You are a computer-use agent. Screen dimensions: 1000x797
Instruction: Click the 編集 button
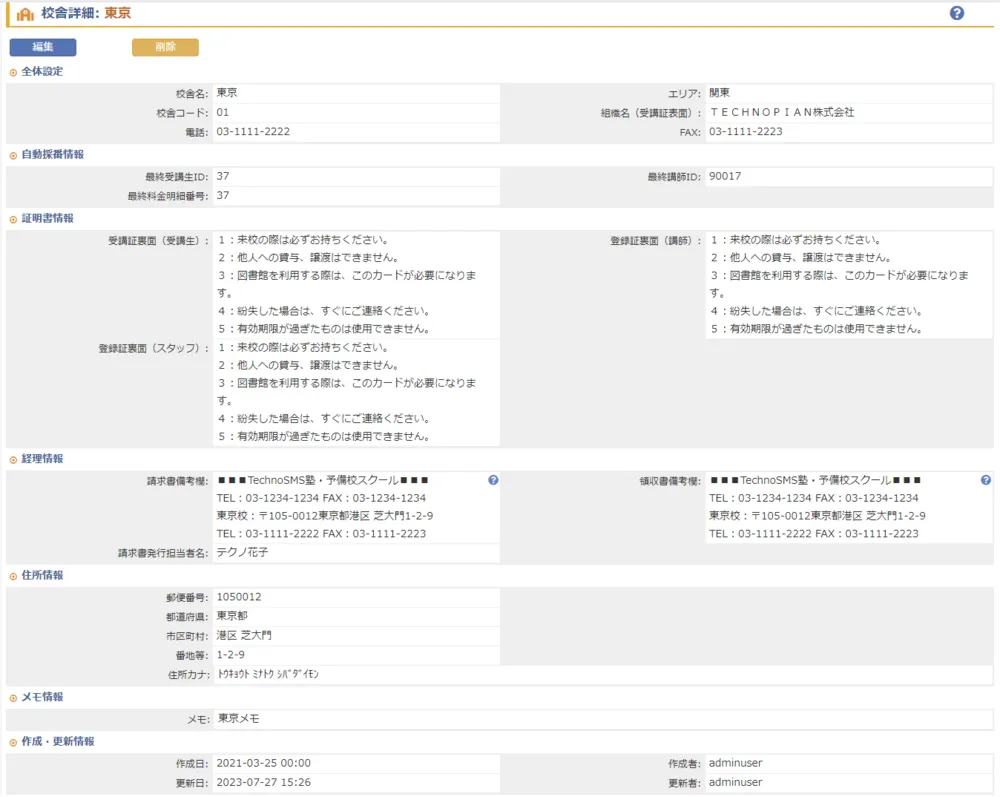click(x=43, y=47)
